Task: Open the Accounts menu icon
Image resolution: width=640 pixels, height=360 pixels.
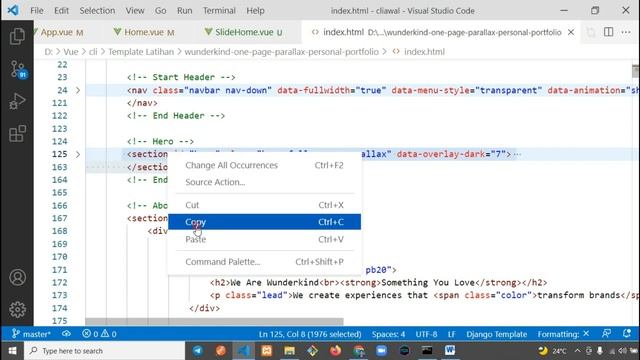Action: click(17, 278)
